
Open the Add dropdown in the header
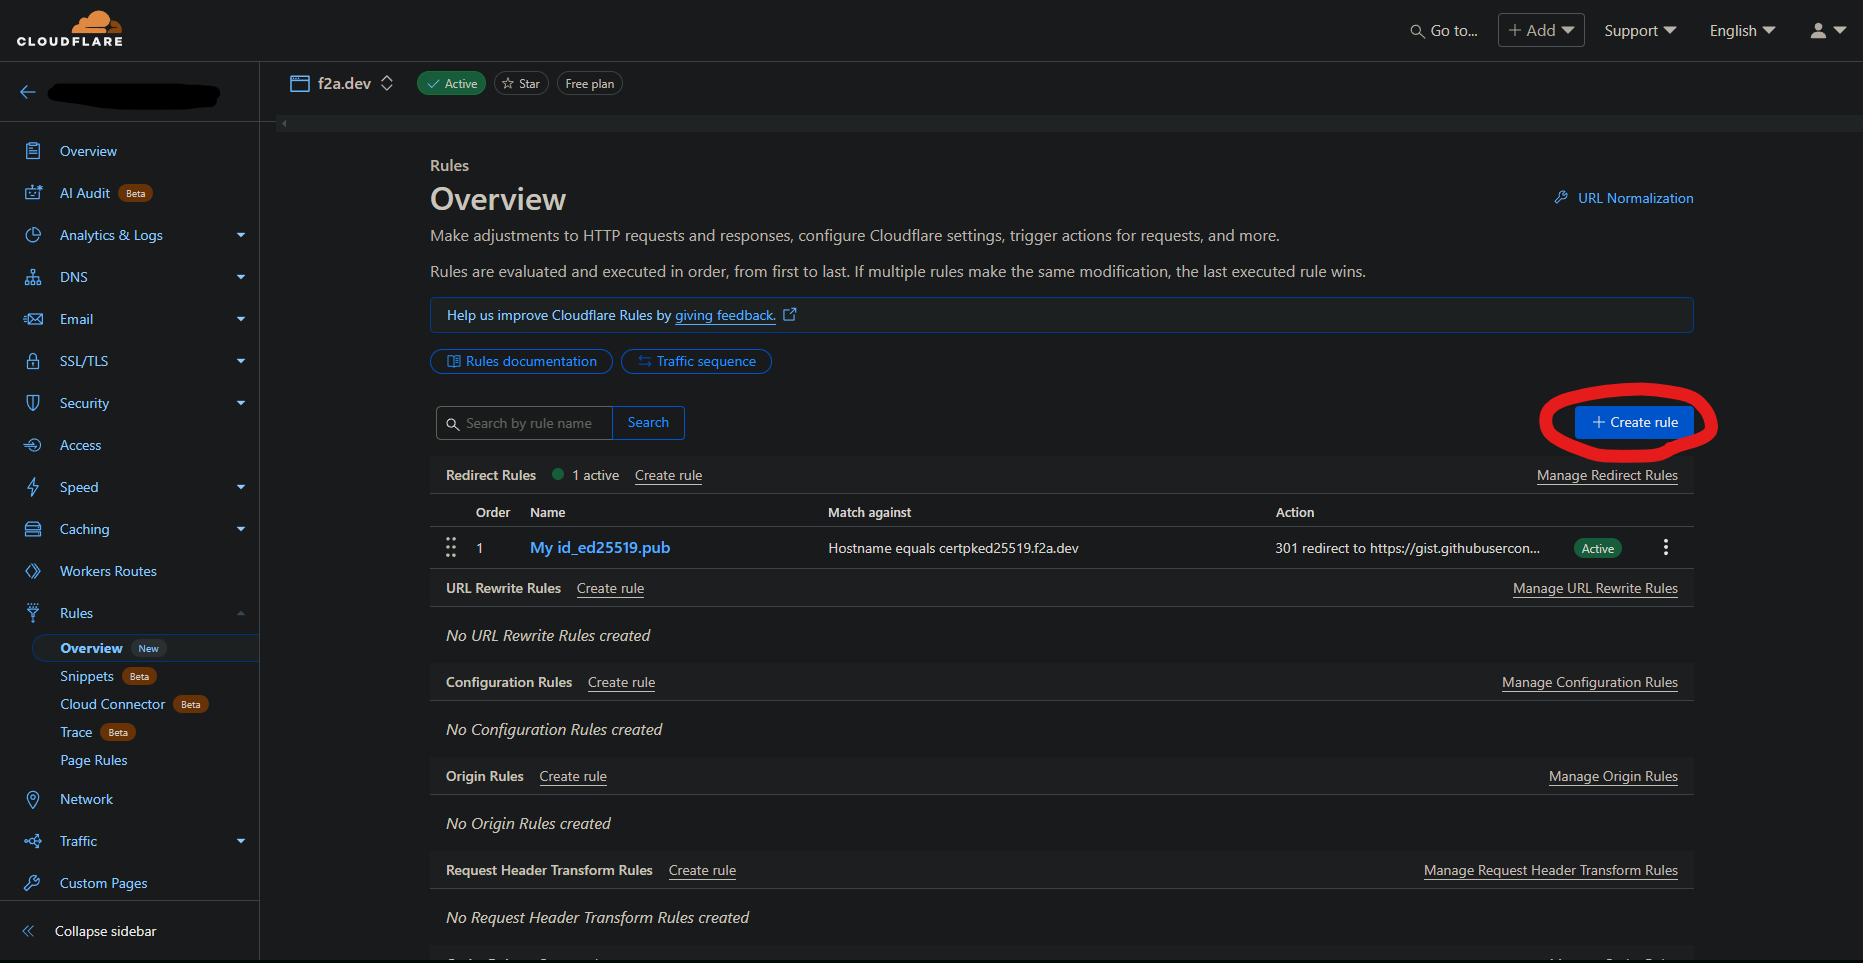[1540, 31]
